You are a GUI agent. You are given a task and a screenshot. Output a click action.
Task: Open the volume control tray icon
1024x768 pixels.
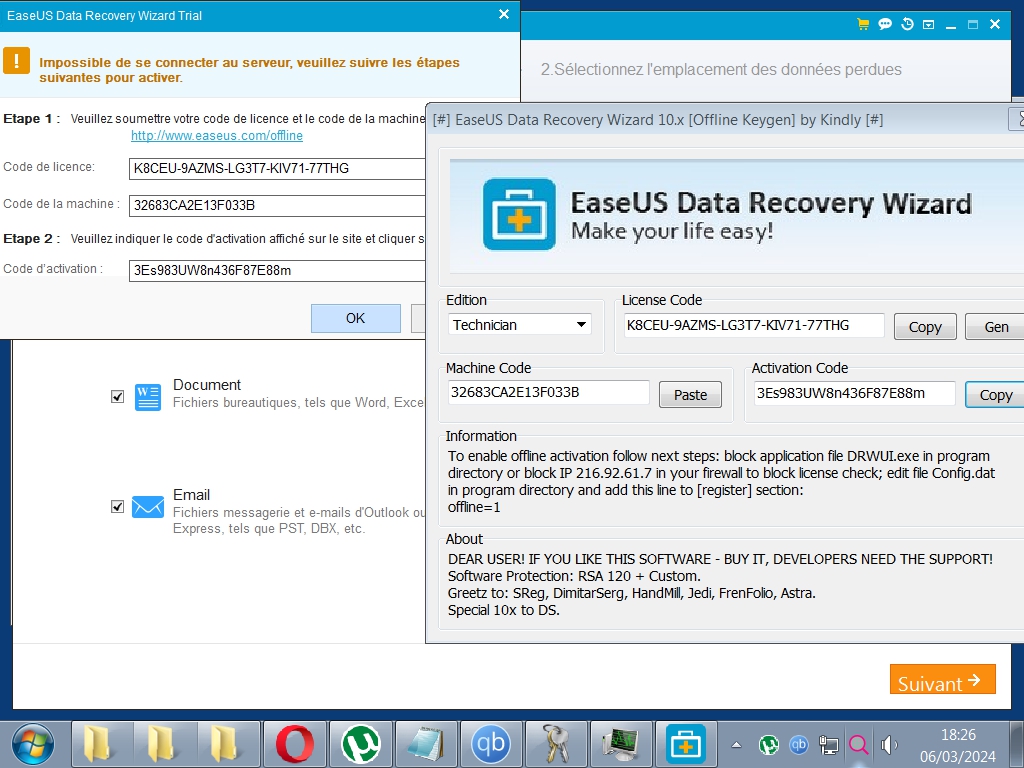click(889, 744)
